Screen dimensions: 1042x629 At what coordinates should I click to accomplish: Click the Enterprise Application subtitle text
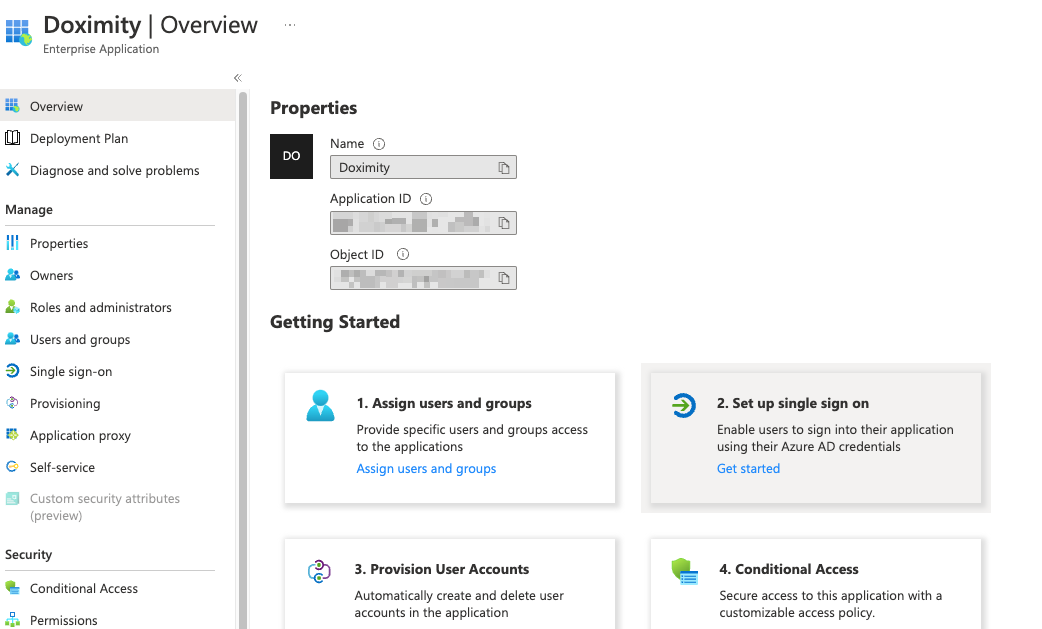pyautogui.click(x=101, y=48)
